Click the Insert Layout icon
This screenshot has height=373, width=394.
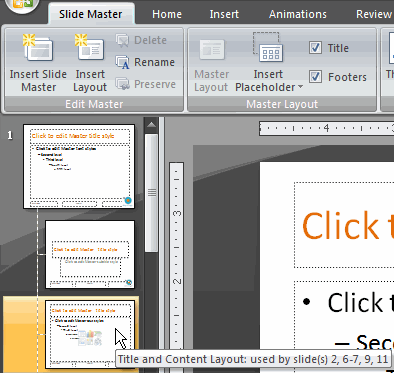tap(89, 48)
